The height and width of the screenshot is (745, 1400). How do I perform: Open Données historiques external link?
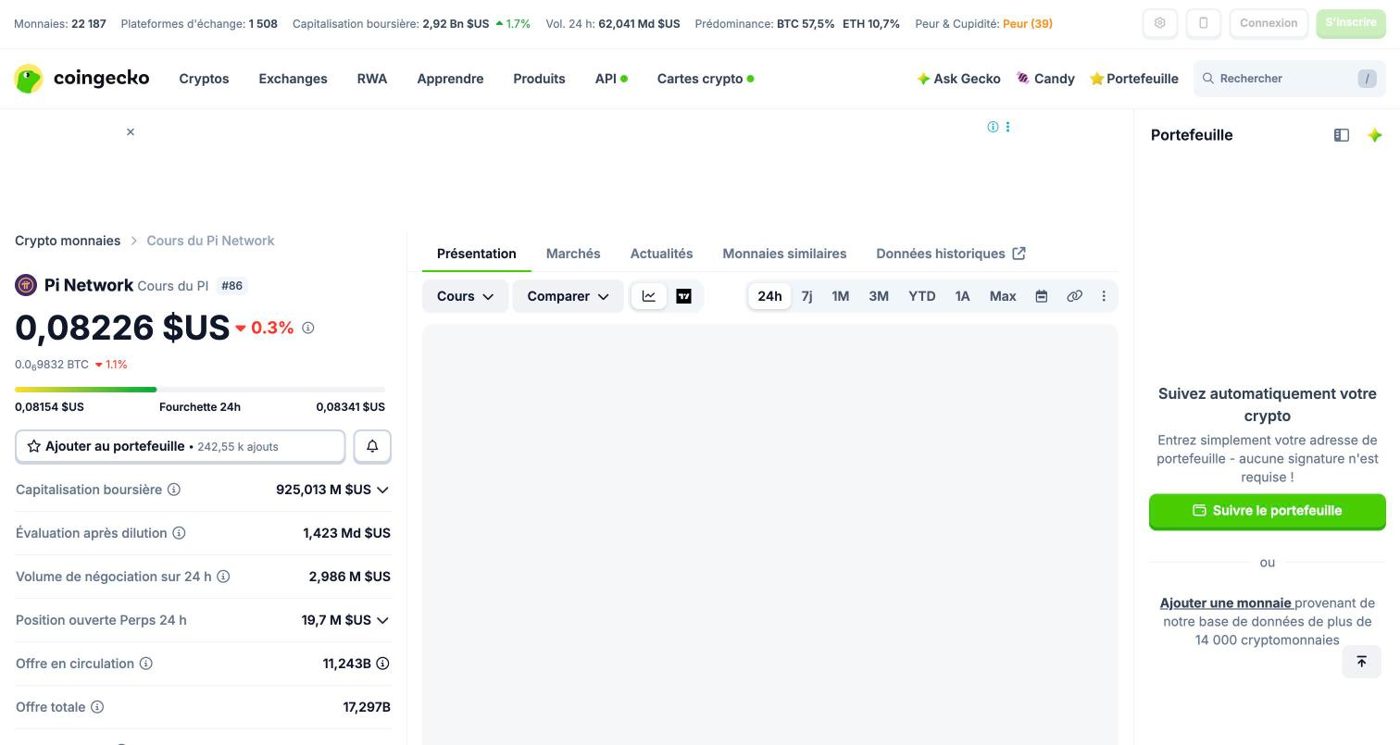pos(951,254)
